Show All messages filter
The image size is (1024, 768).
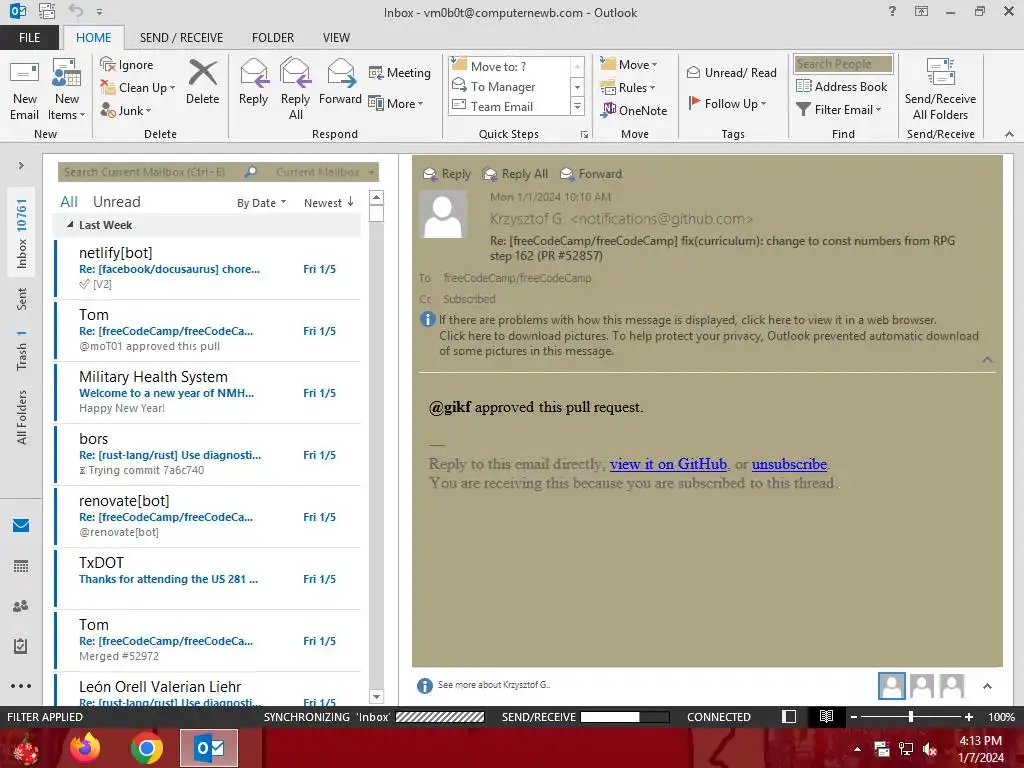click(x=69, y=202)
